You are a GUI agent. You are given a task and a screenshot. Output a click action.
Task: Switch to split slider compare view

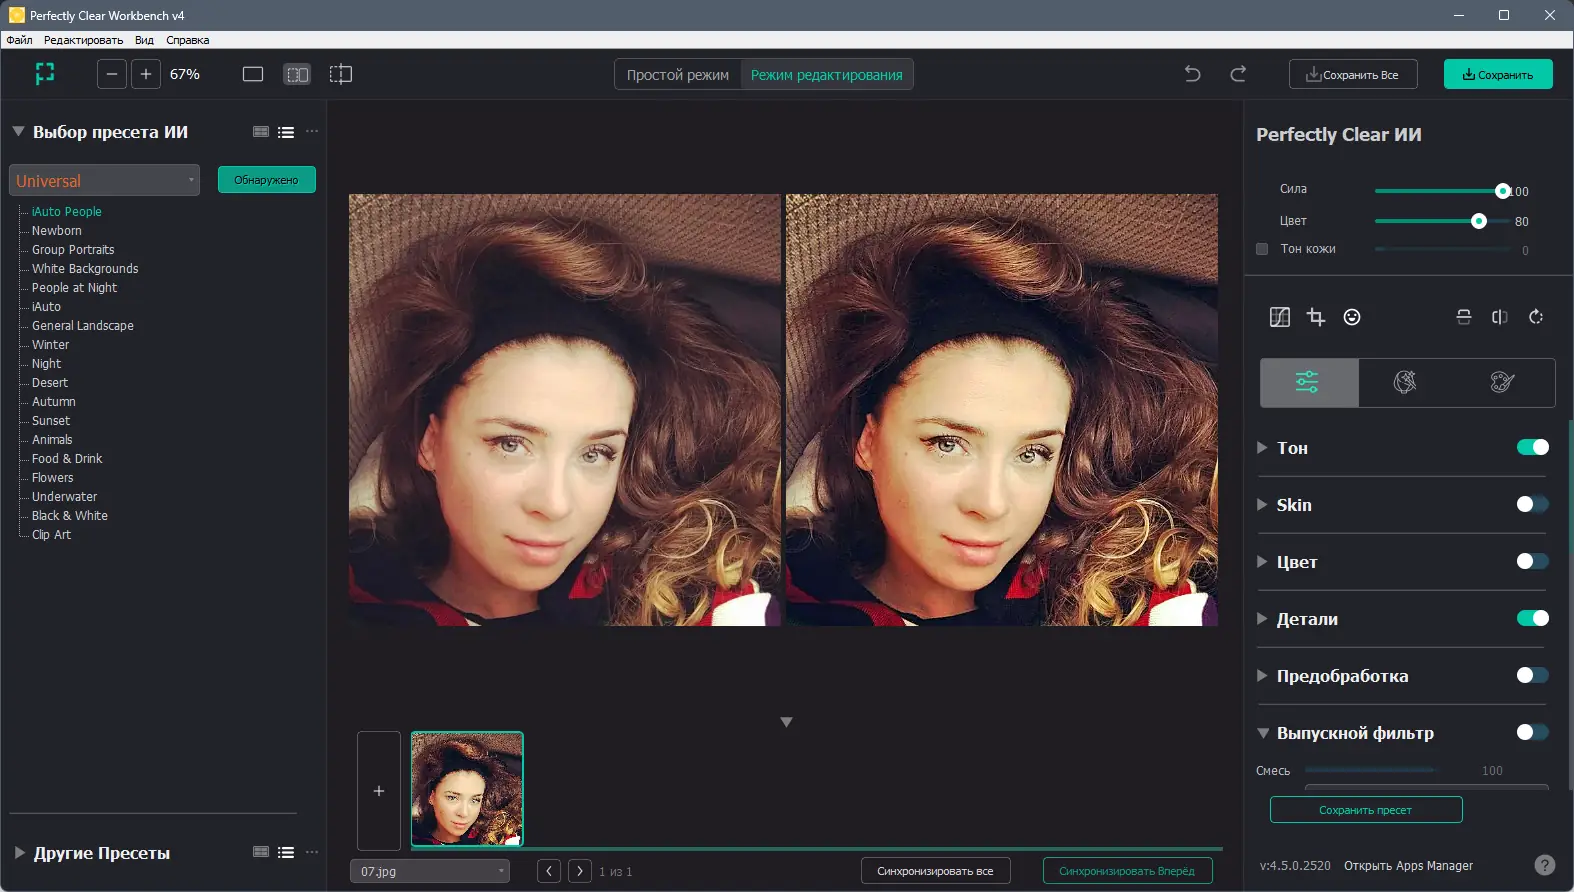pos(341,74)
